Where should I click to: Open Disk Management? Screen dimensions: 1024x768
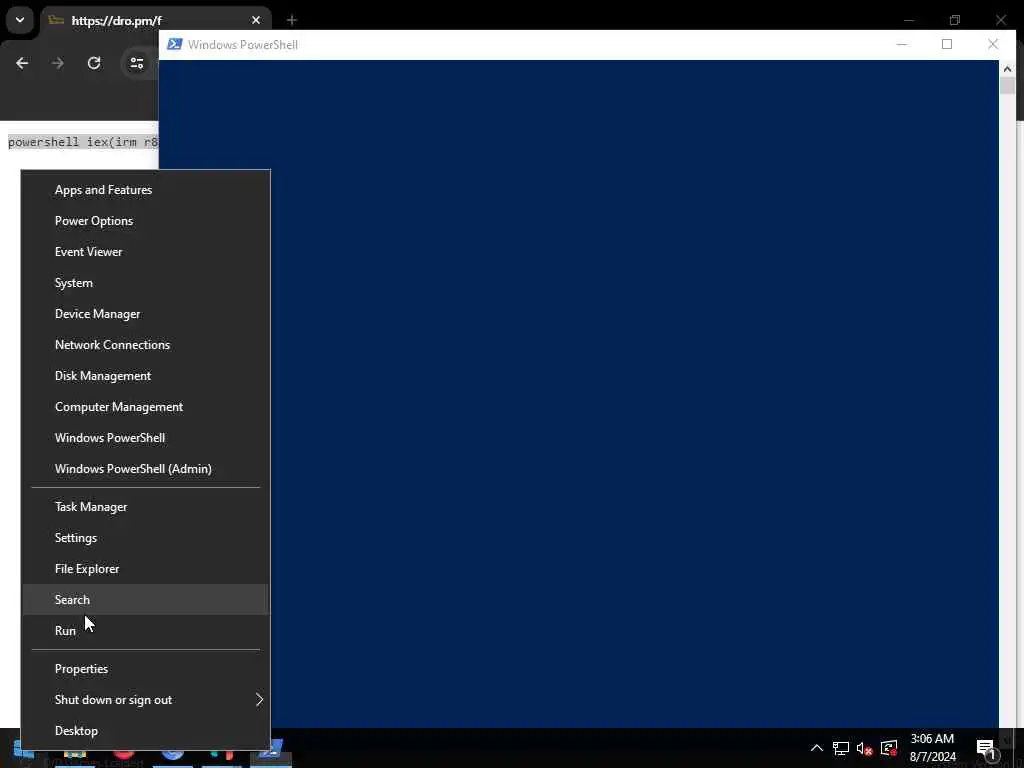146,376
